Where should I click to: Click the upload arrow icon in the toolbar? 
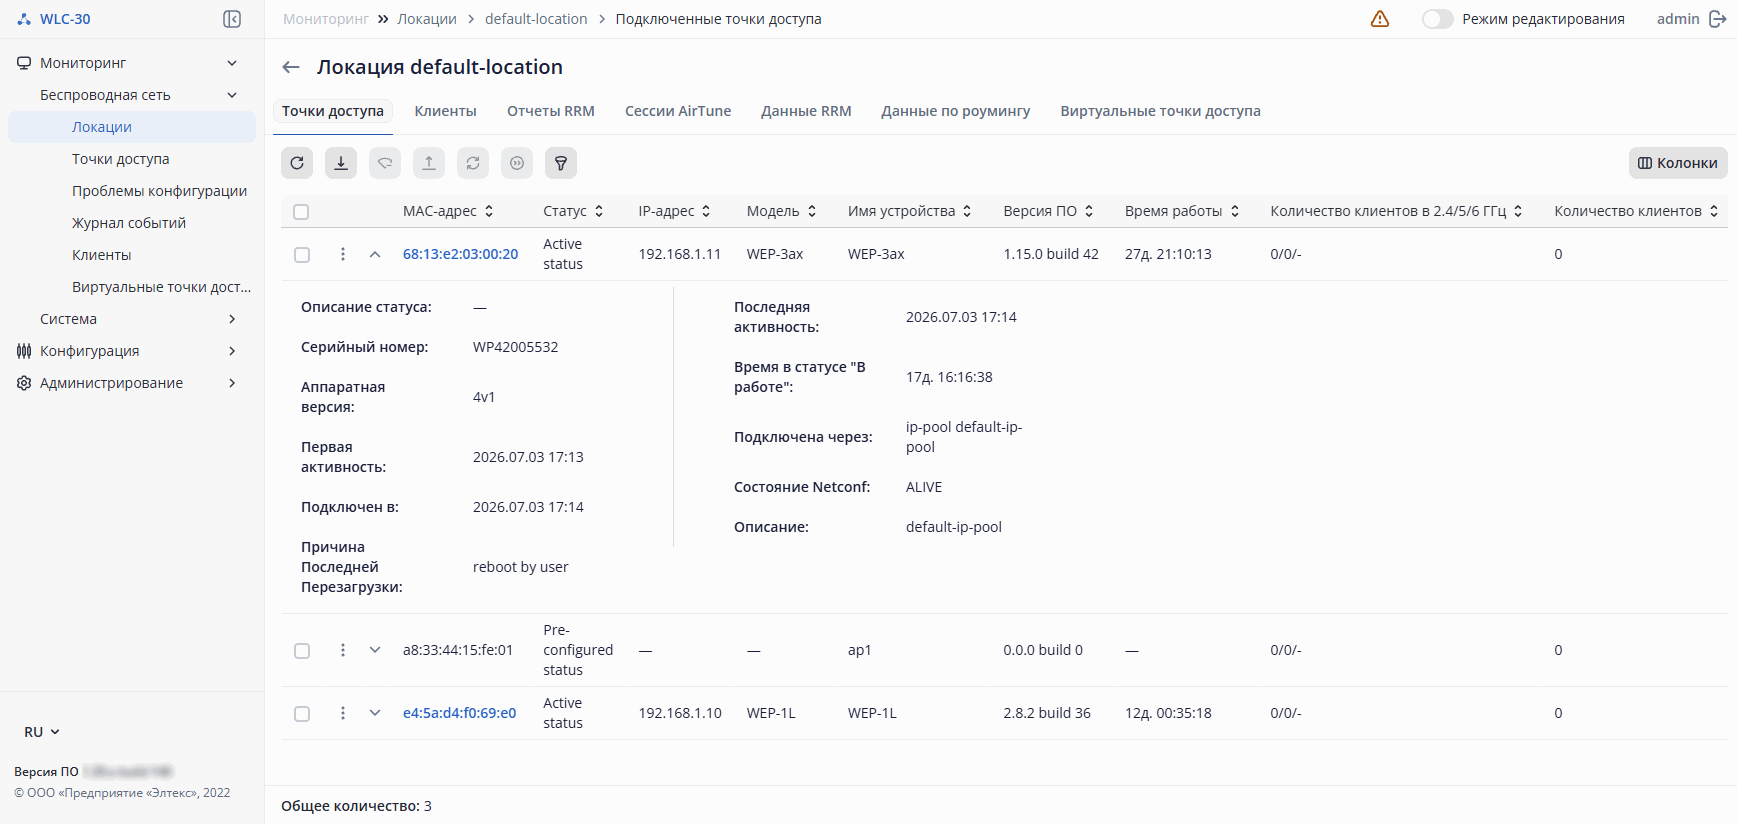pos(429,163)
